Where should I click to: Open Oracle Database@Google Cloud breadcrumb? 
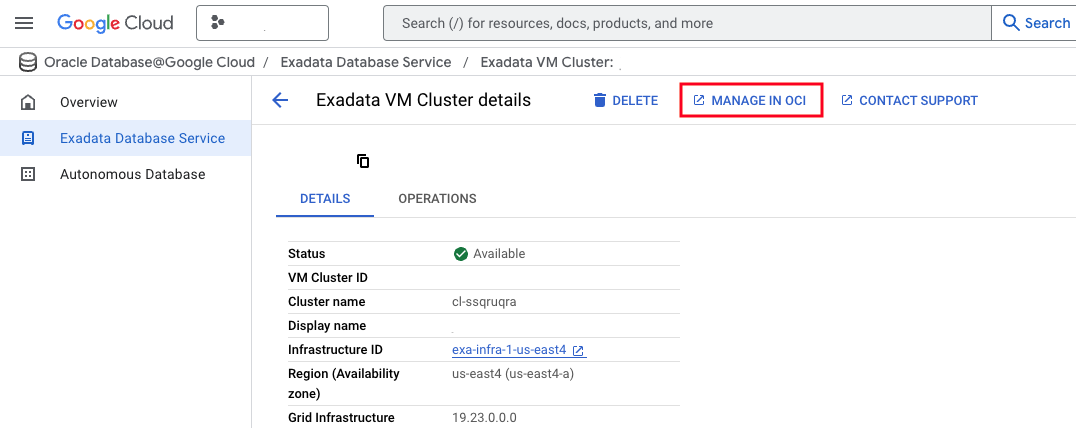[149, 62]
